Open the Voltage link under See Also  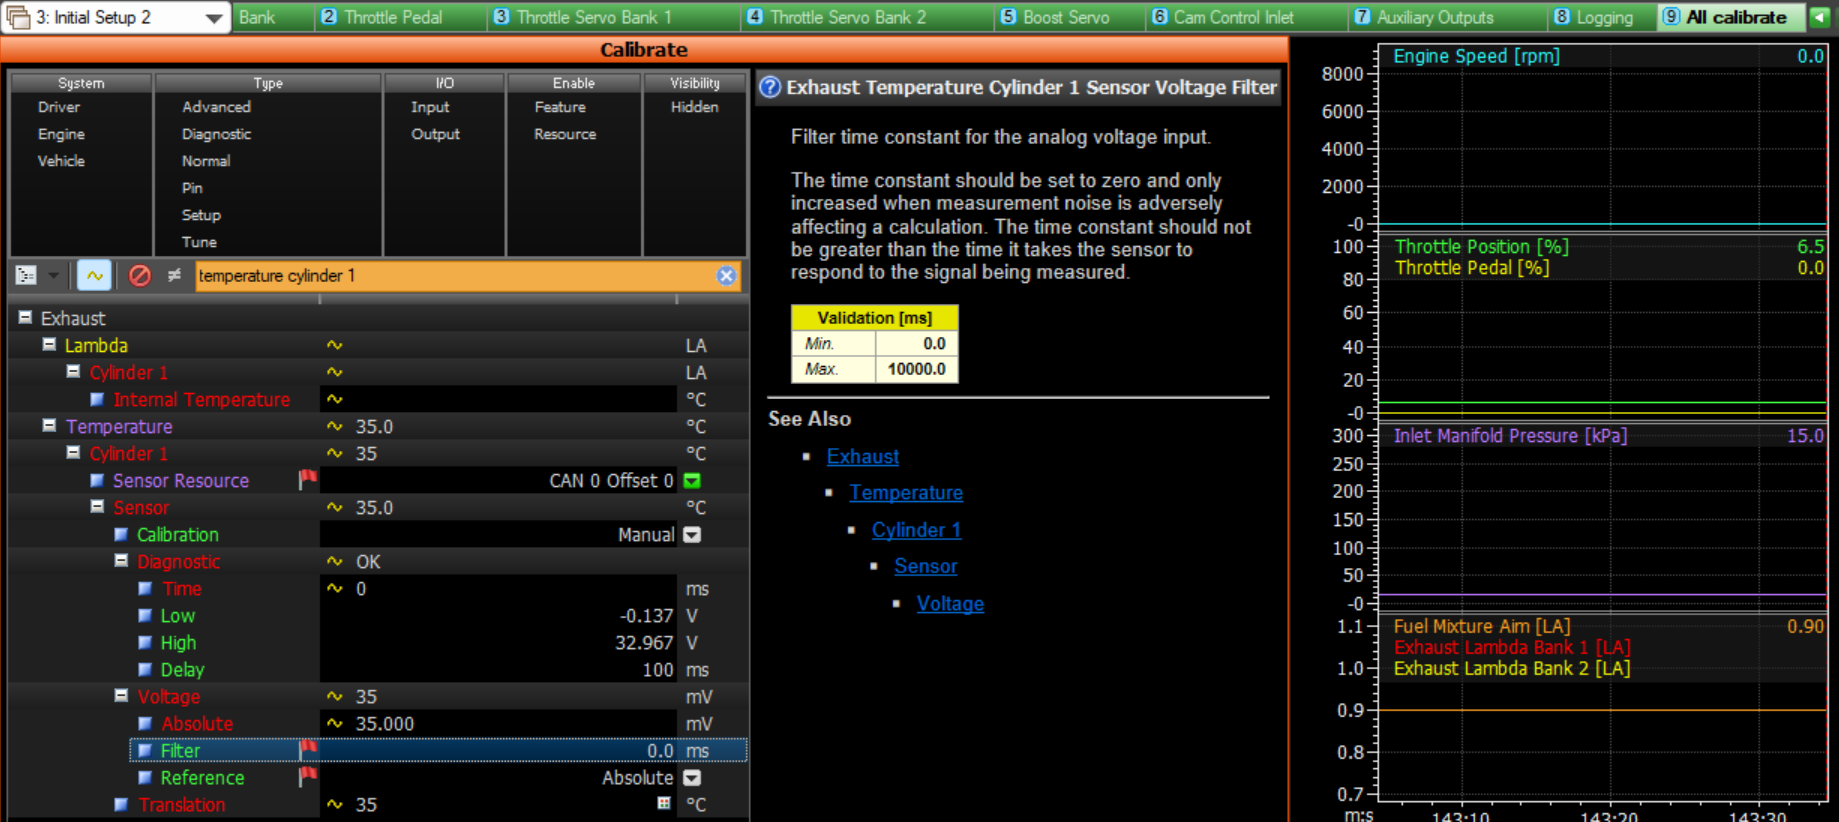coord(950,604)
